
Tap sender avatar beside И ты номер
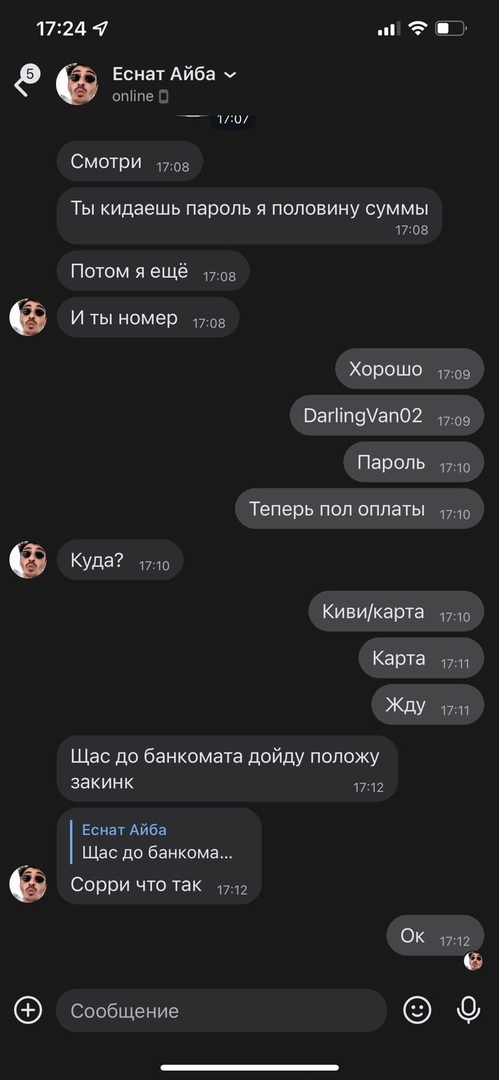[28, 318]
